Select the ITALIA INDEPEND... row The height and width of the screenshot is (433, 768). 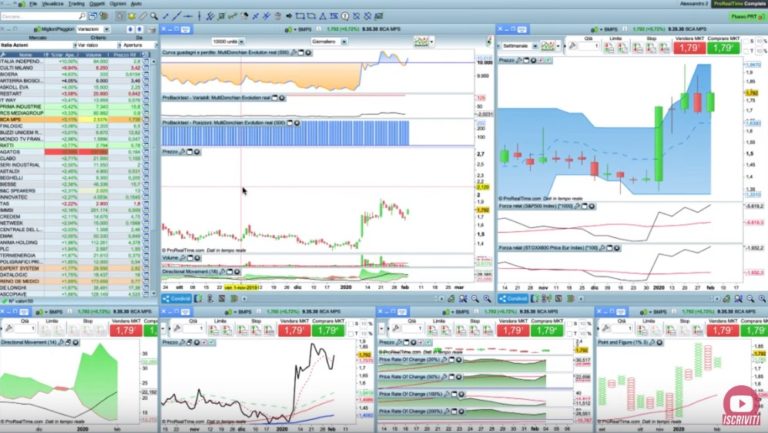72,61
